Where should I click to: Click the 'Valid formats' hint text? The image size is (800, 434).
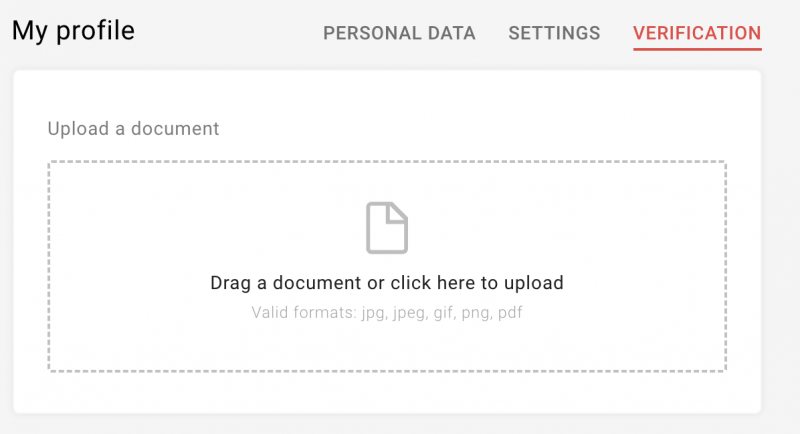tap(387, 312)
